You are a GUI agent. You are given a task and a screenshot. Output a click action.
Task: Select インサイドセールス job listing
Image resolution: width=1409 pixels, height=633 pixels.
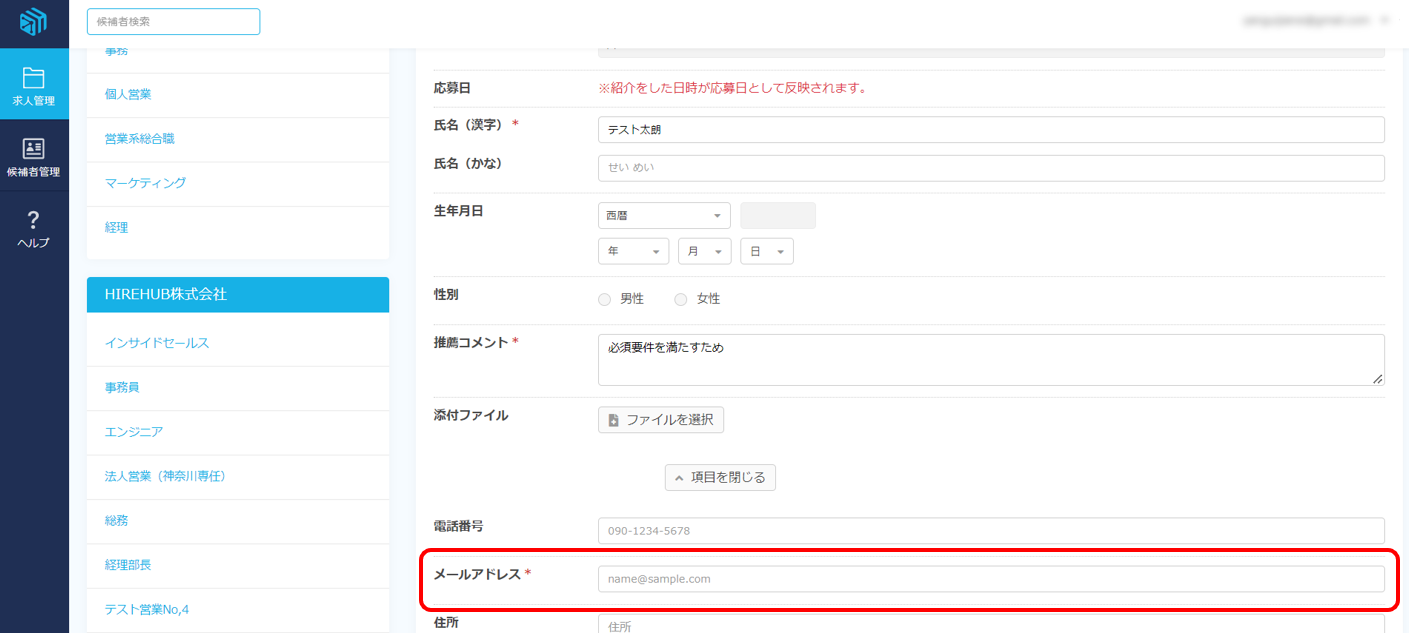coord(157,343)
